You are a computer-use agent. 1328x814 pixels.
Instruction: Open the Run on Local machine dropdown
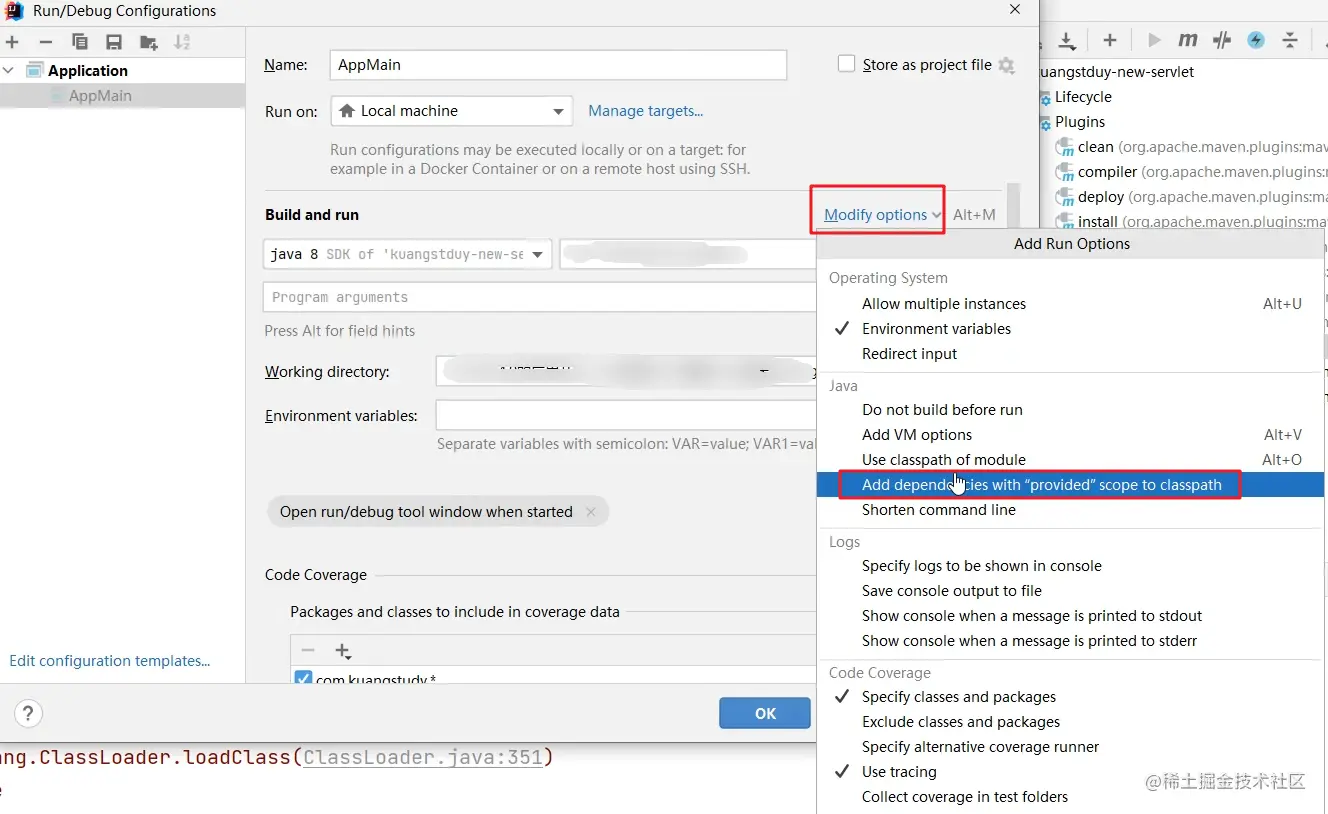click(x=451, y=111)
